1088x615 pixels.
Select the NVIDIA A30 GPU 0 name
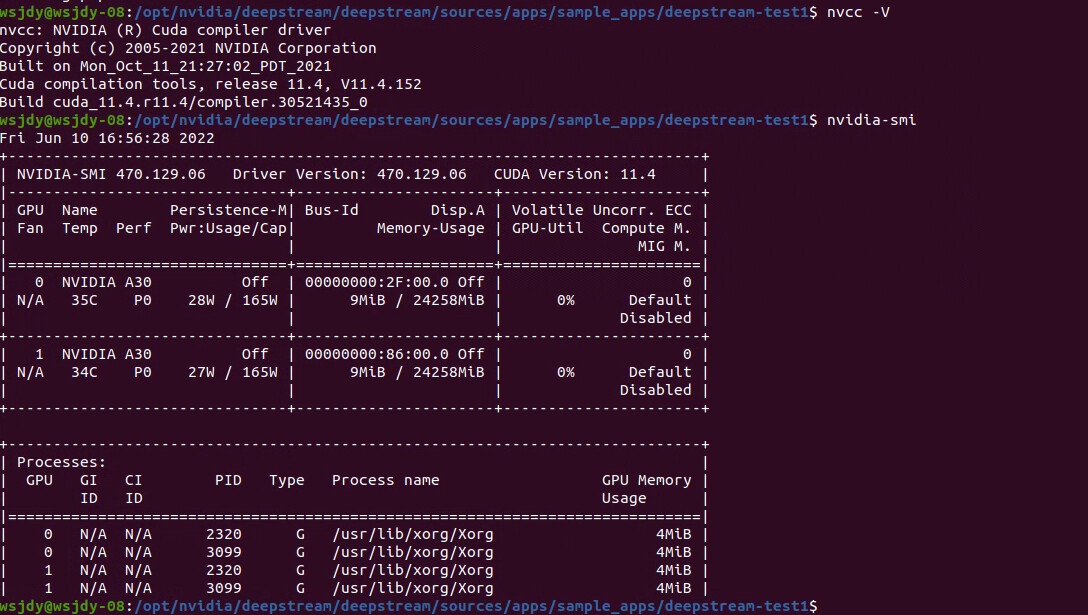104,281
